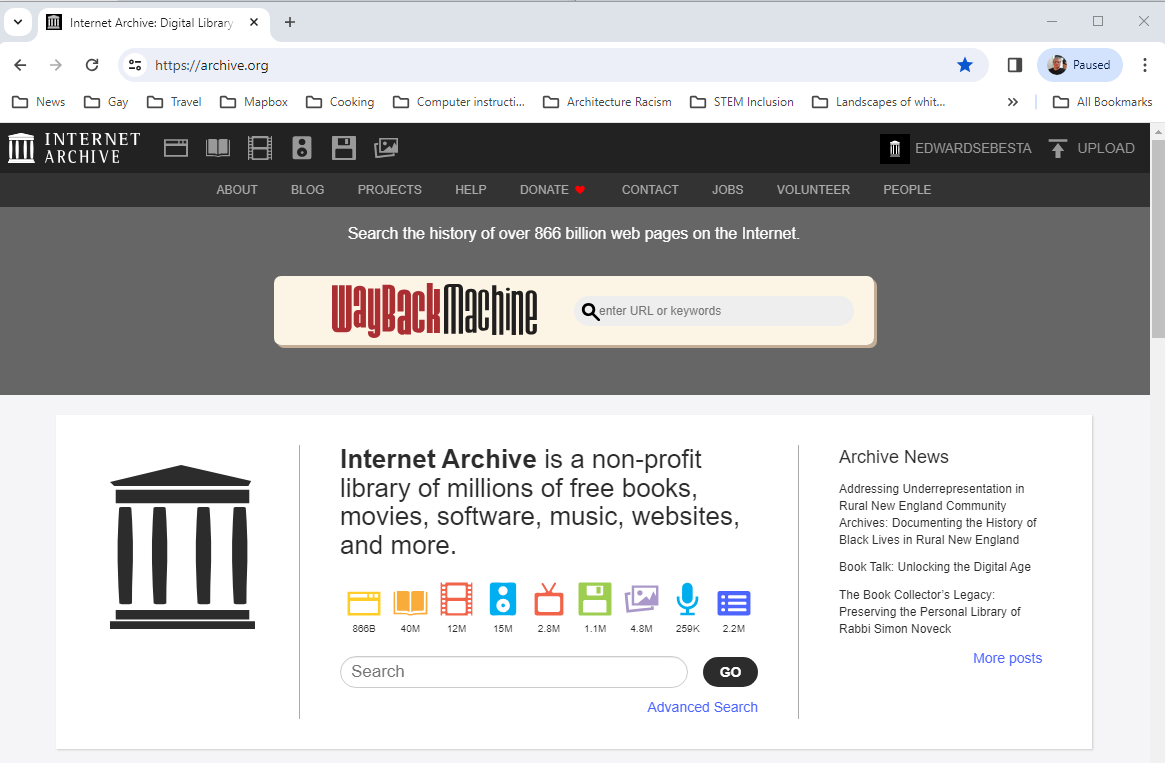1165x763 pixels.
Task: Open the Travel bookmarks folder
Action: (174, 102)
